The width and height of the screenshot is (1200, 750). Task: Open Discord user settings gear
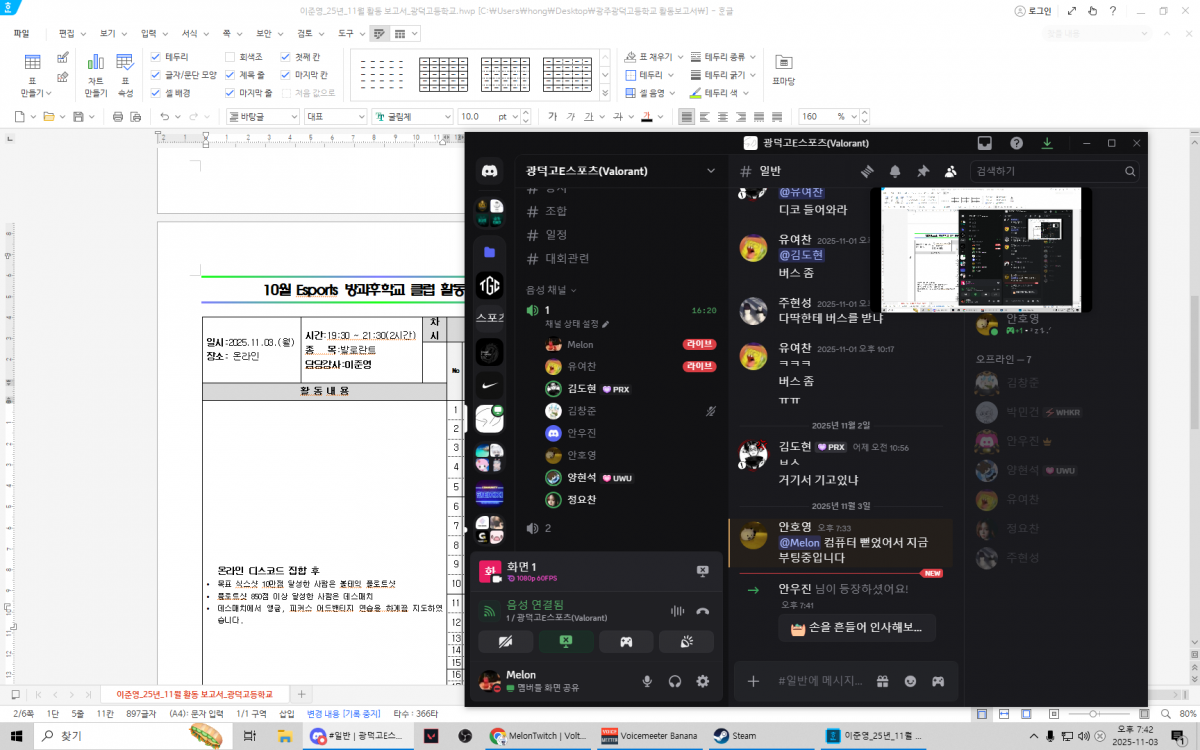coord(703,682)
